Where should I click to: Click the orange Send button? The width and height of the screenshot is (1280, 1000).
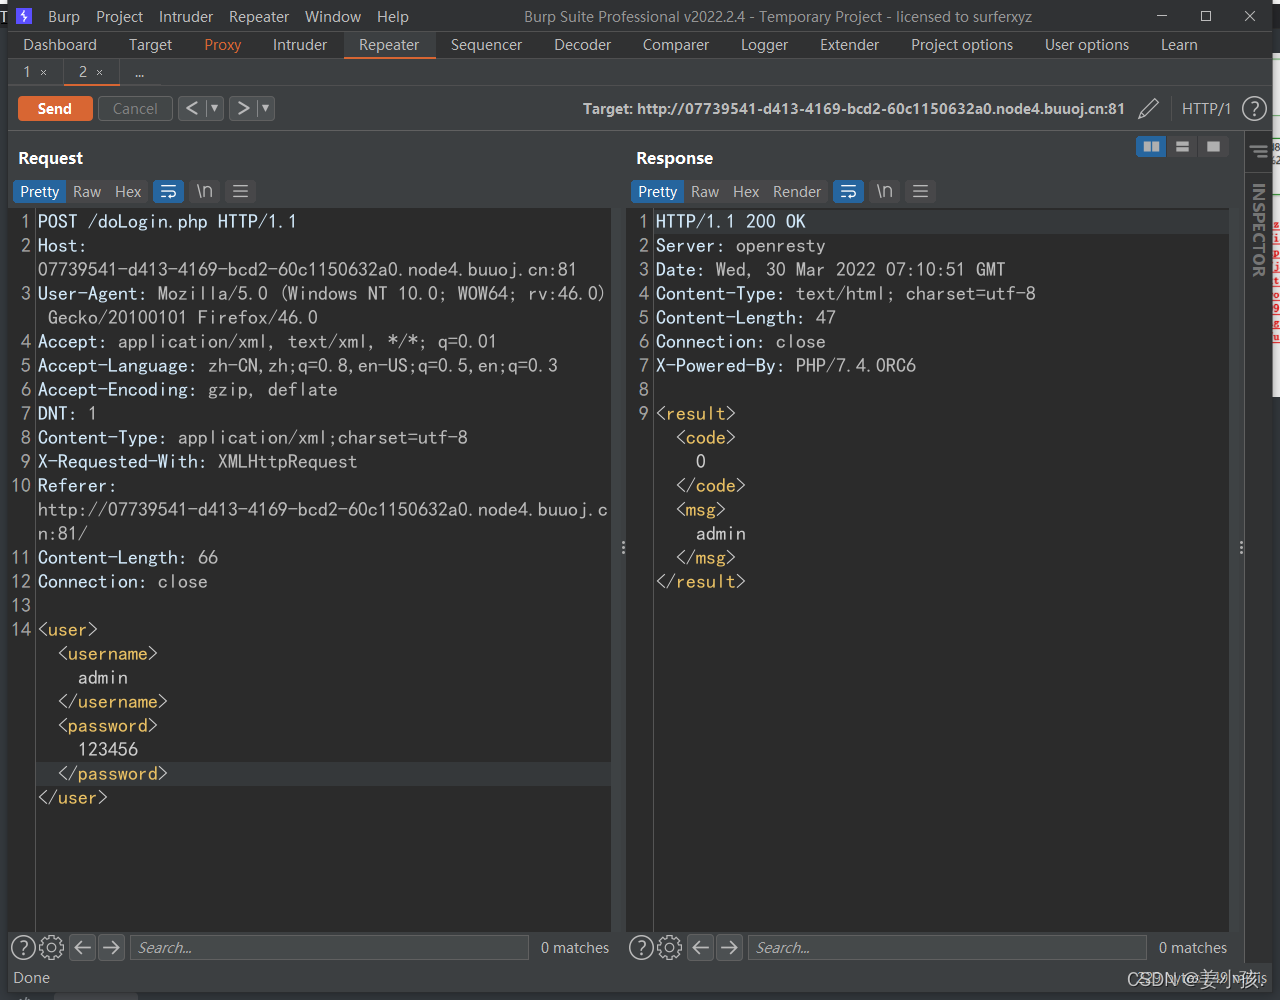[55, 109]
